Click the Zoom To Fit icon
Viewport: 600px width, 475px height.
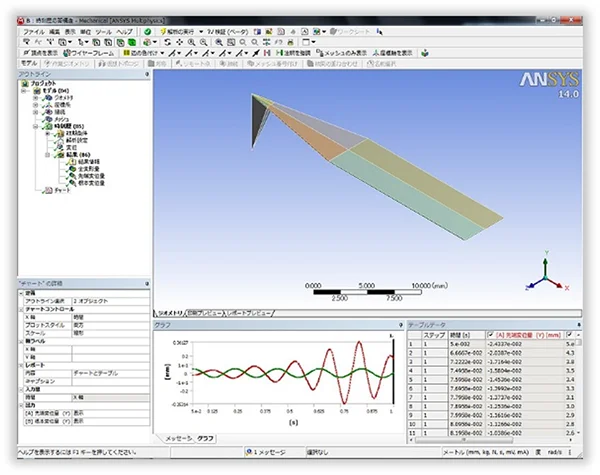pos(219,42)
